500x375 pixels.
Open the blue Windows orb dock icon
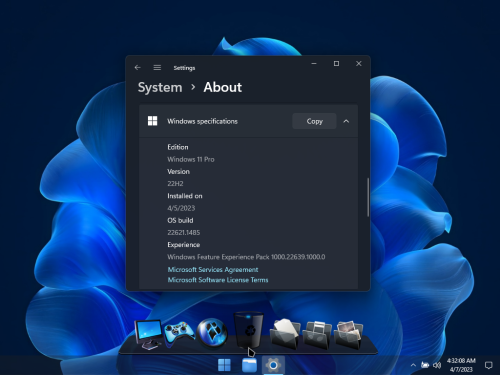coord(212,333)
